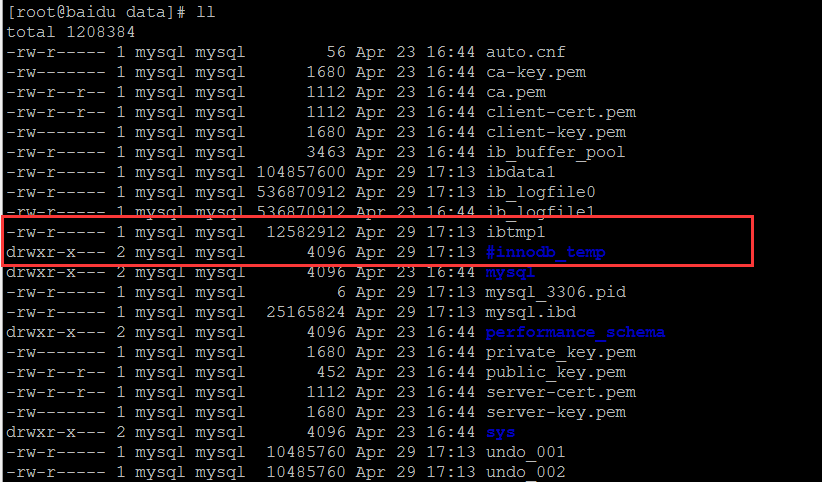Click the size 10485760 of undo_001
This screenshot has width=822, height=482.
point(306,452)
